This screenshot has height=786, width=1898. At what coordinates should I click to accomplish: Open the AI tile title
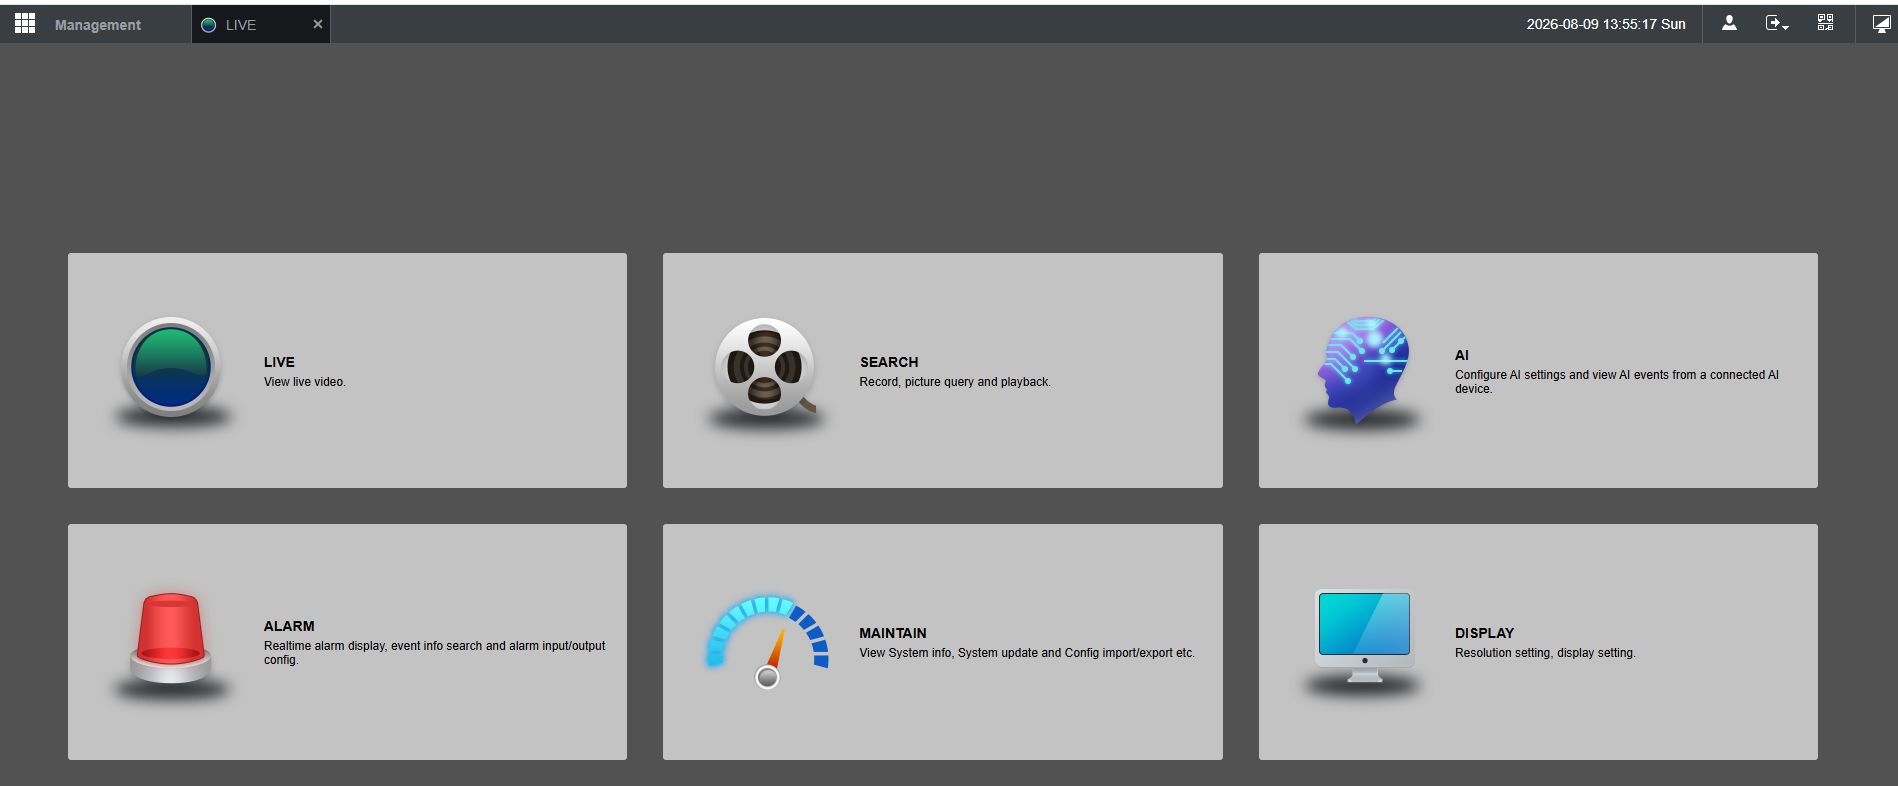click(x=1462, y=355)
